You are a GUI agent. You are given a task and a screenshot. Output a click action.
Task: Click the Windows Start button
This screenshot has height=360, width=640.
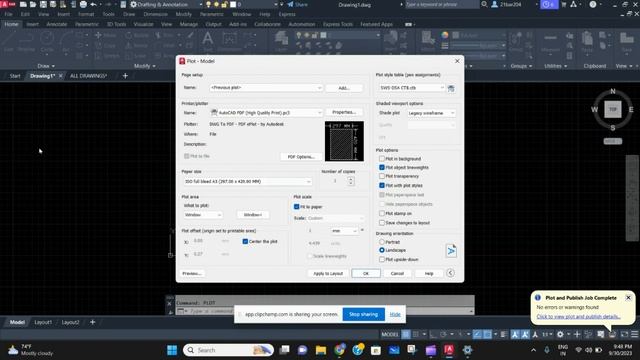pos(172,350)
